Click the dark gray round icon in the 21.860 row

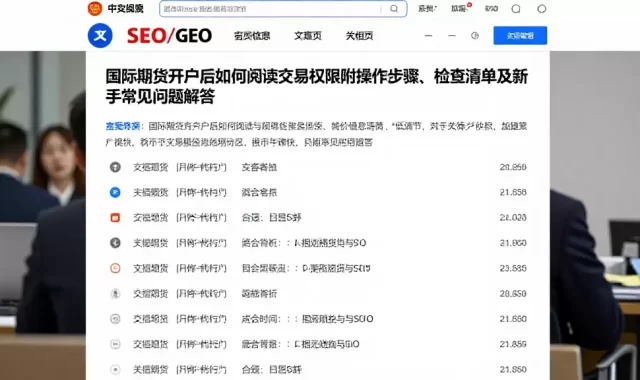[x=115, y=243]
